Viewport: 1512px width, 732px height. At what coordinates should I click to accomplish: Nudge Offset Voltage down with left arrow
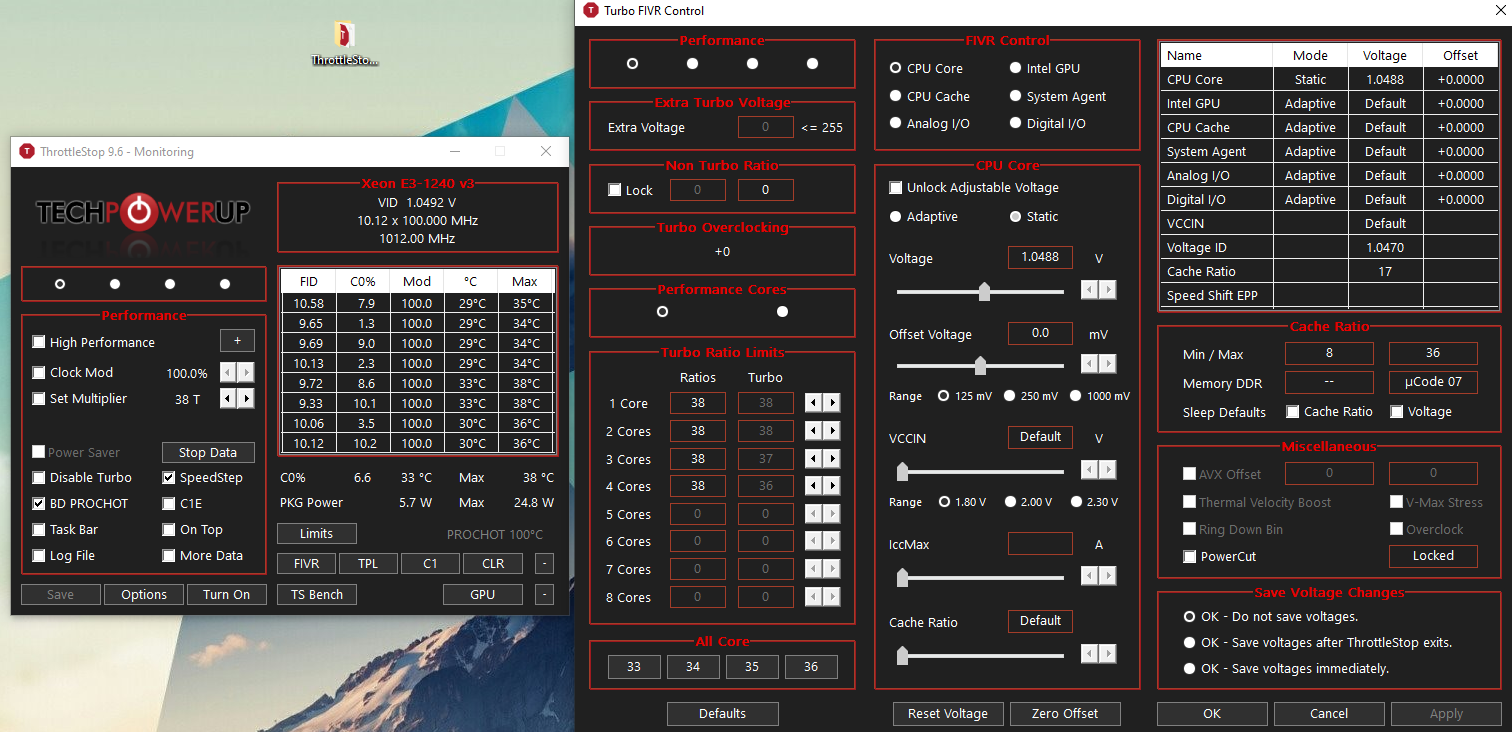tap(1089, 363)
